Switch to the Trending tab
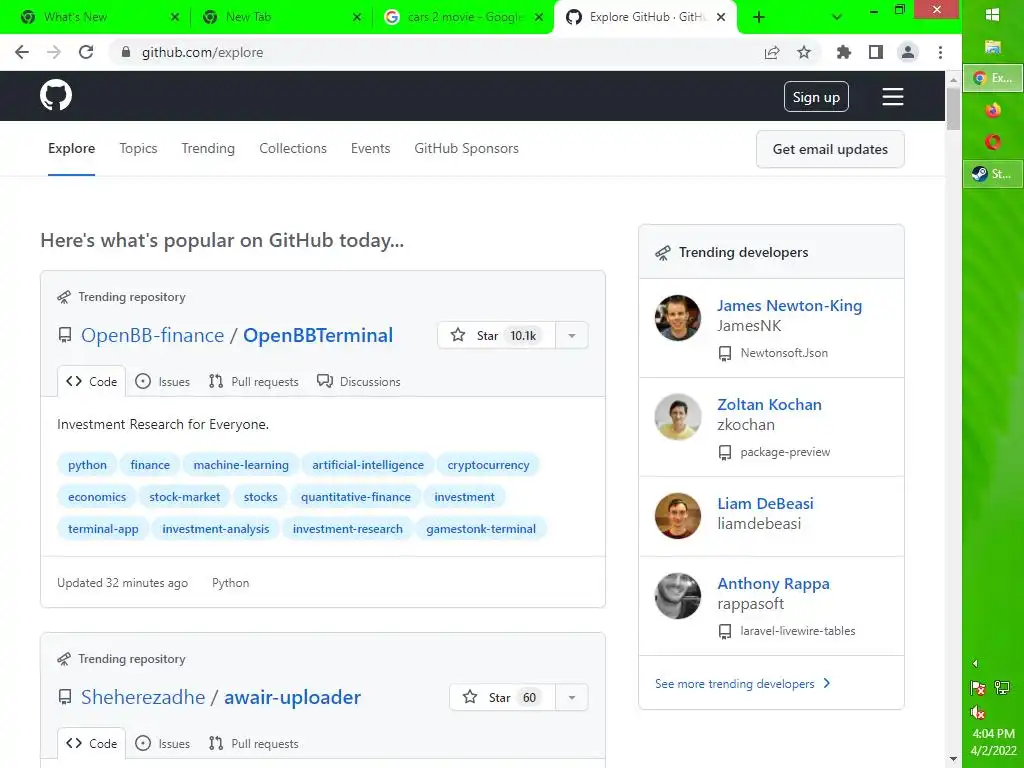 click(x=208, y=148)
